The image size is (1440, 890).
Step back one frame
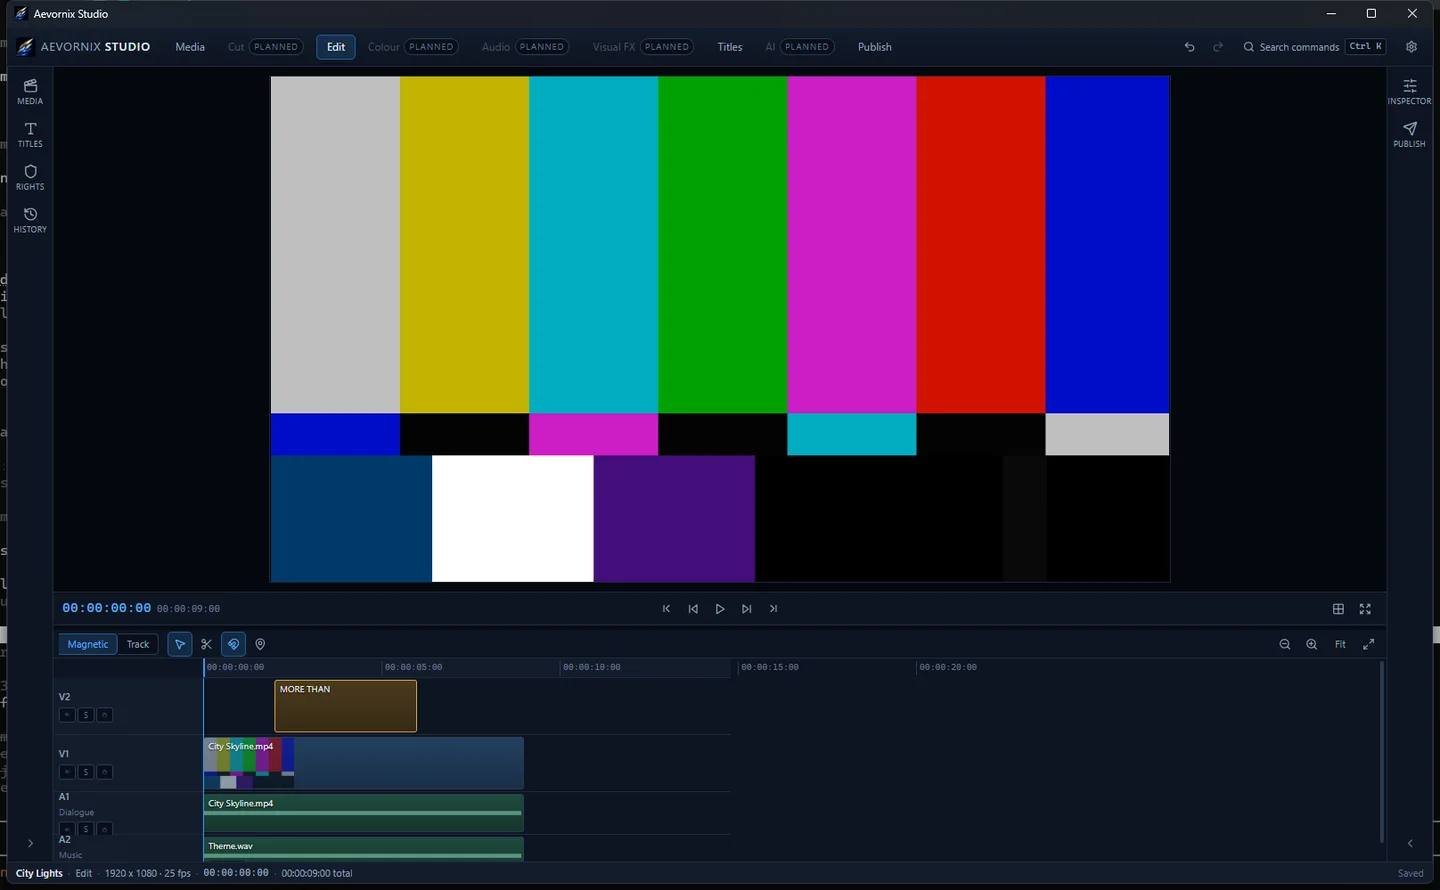(693, 609)
